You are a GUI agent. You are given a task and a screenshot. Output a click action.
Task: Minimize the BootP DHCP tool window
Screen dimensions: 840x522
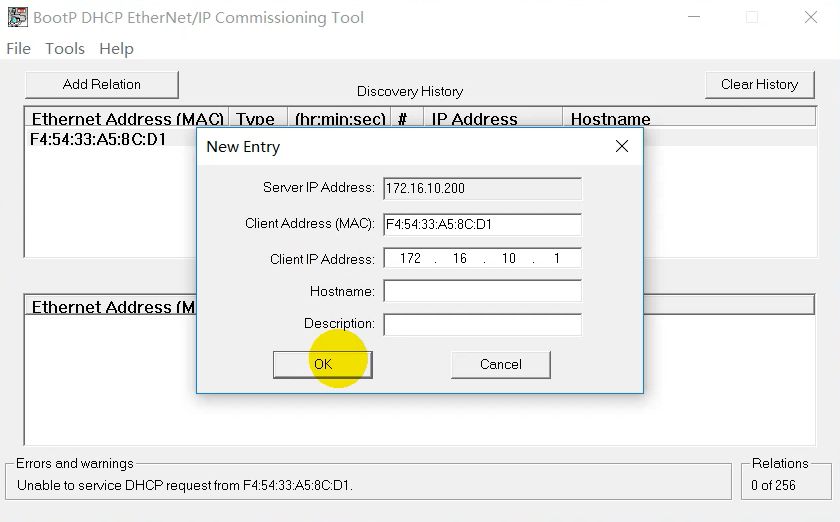[x=694, y=17]
